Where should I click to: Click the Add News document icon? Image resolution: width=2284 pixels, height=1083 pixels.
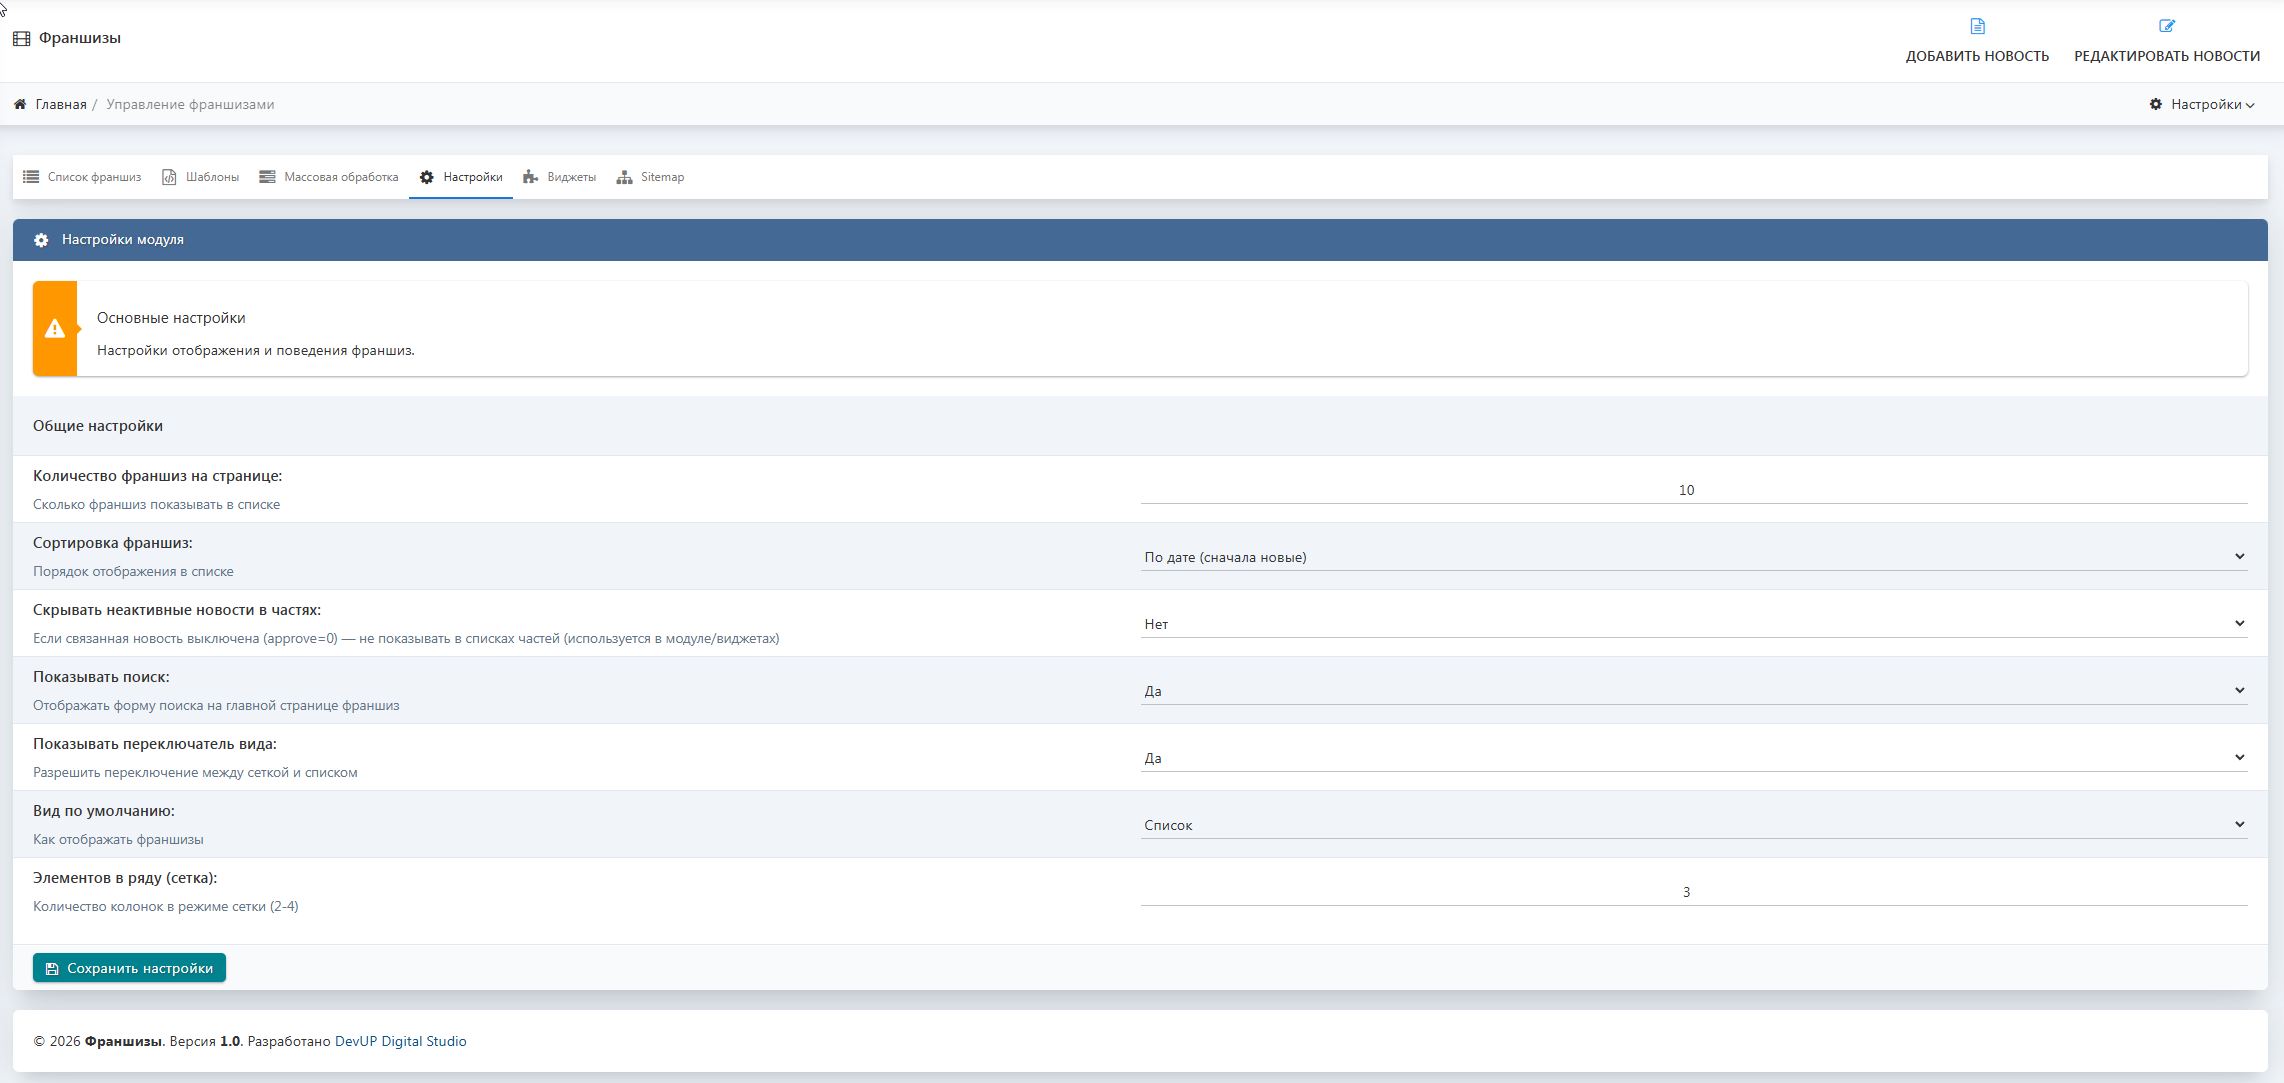[x=1977, y=26]
